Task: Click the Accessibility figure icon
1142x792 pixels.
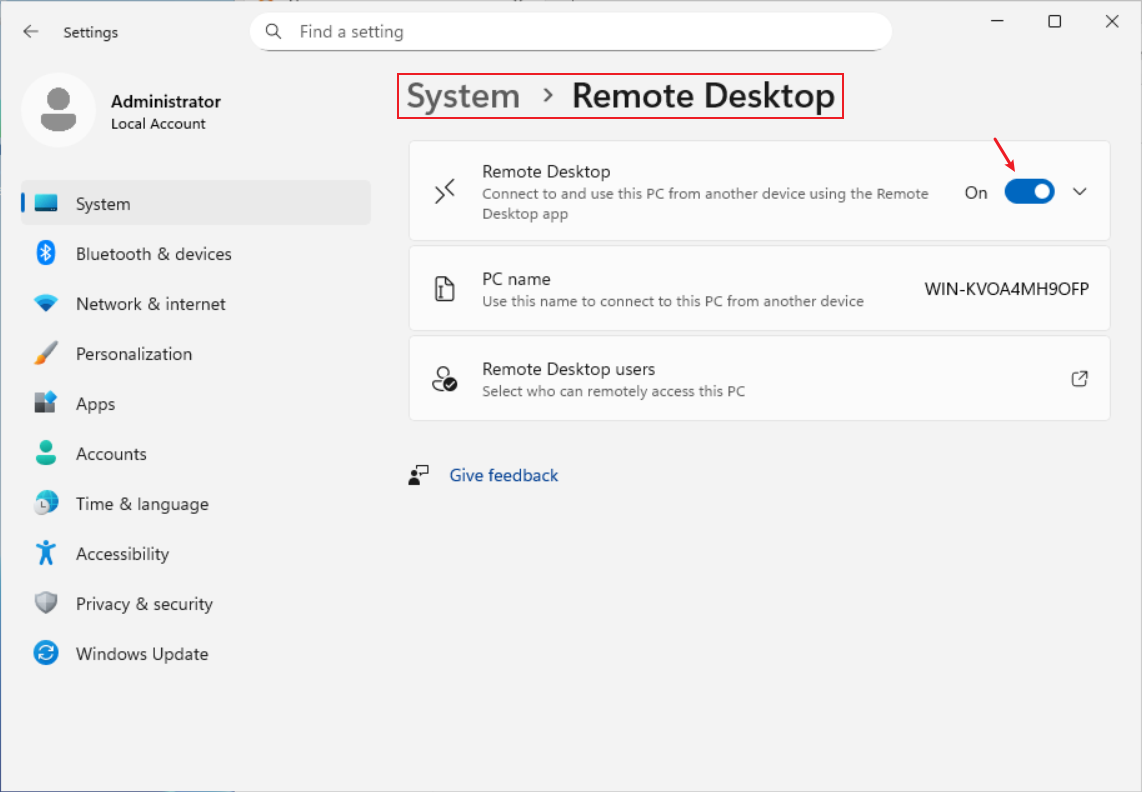Action: (x=46, y=553)
